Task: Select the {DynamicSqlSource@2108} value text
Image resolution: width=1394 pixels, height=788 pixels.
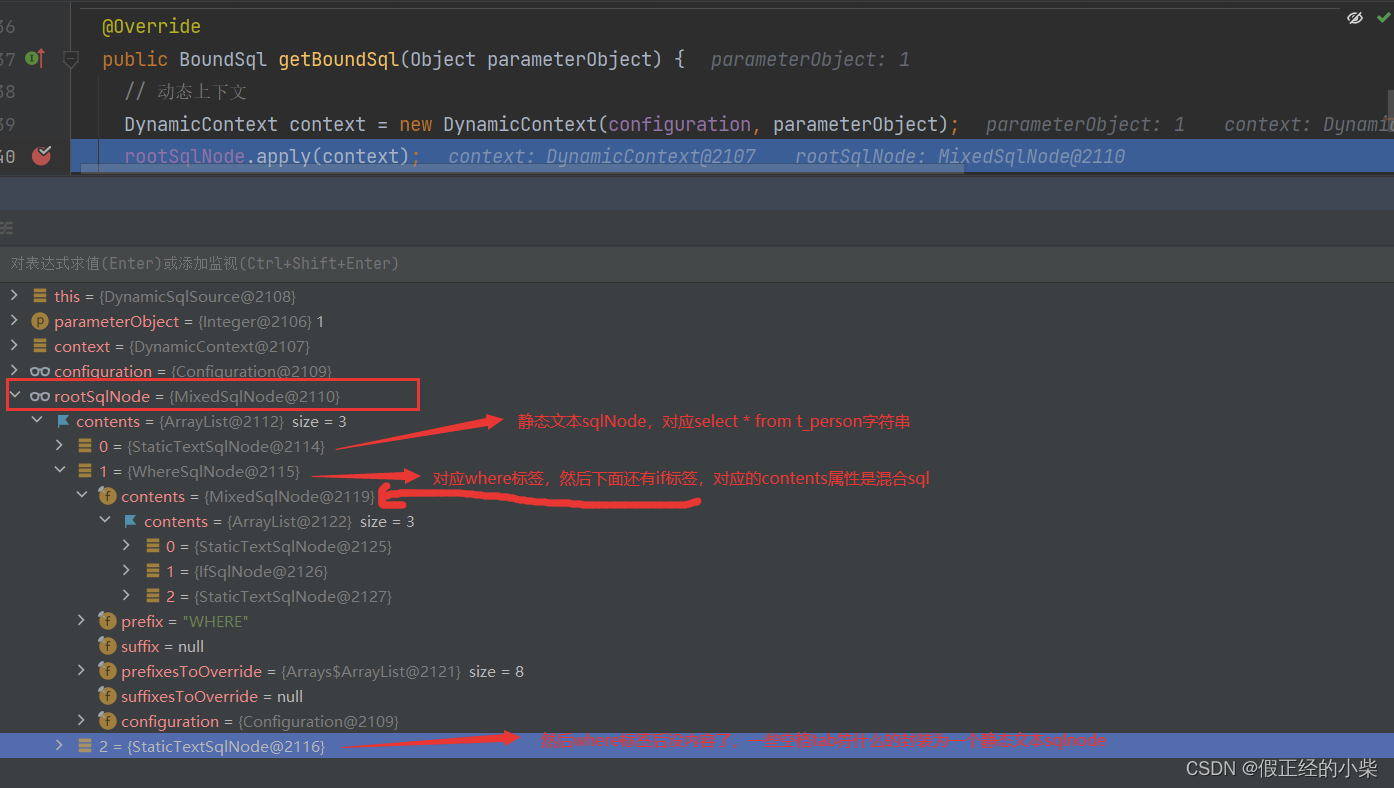Action: point(197,296)
